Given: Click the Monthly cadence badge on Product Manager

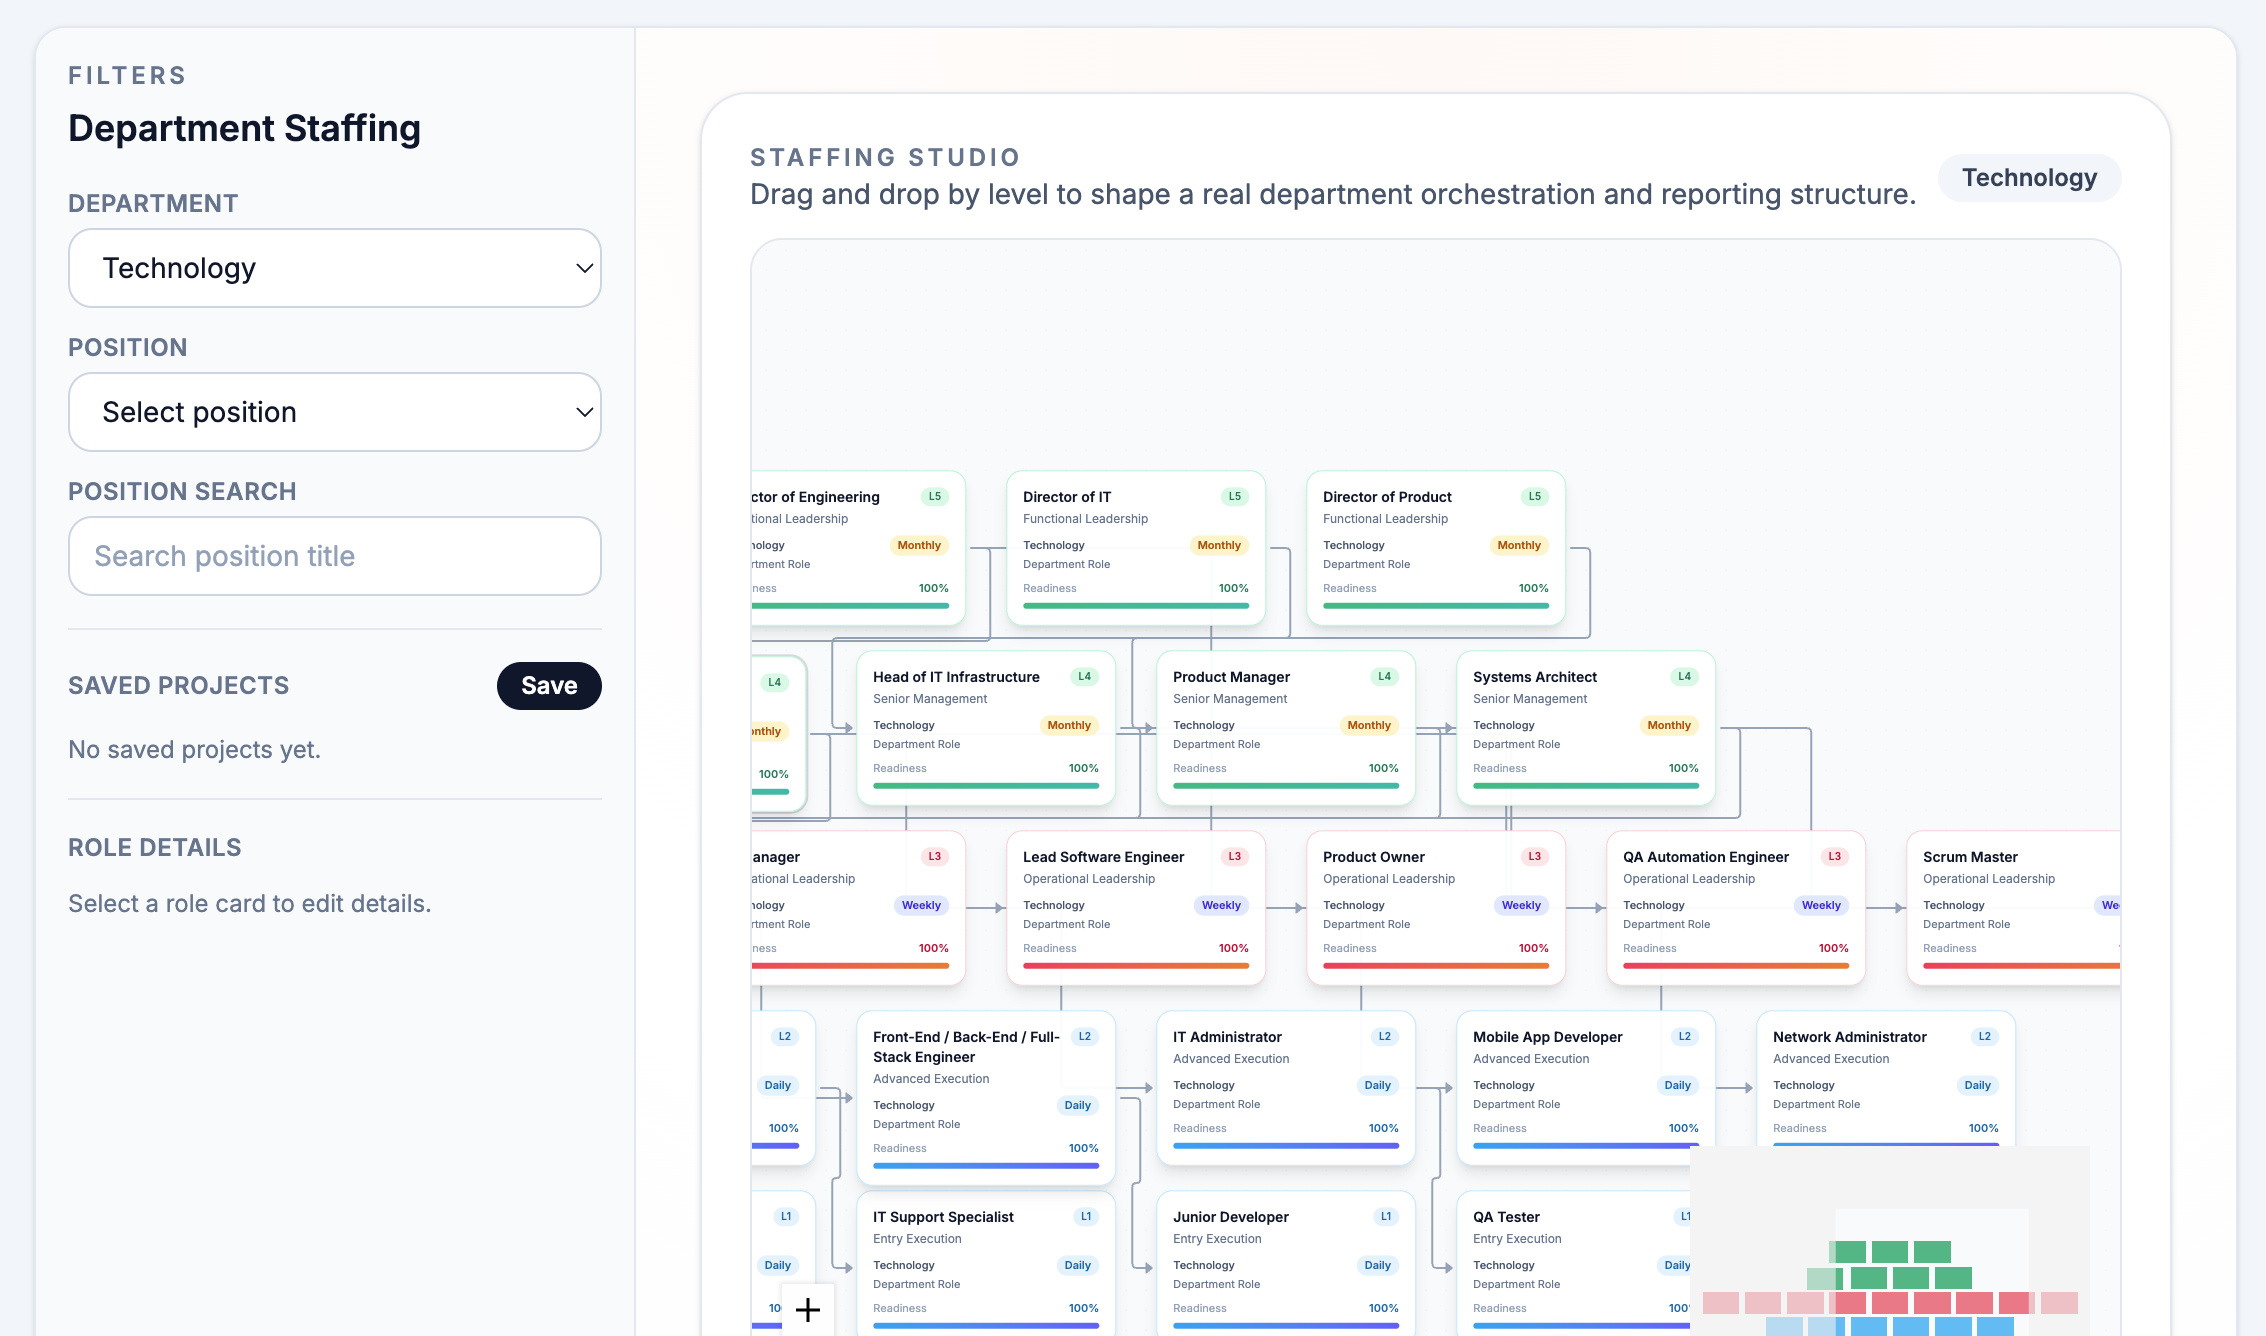Looking at the screenshot, I should point(1368,725).
